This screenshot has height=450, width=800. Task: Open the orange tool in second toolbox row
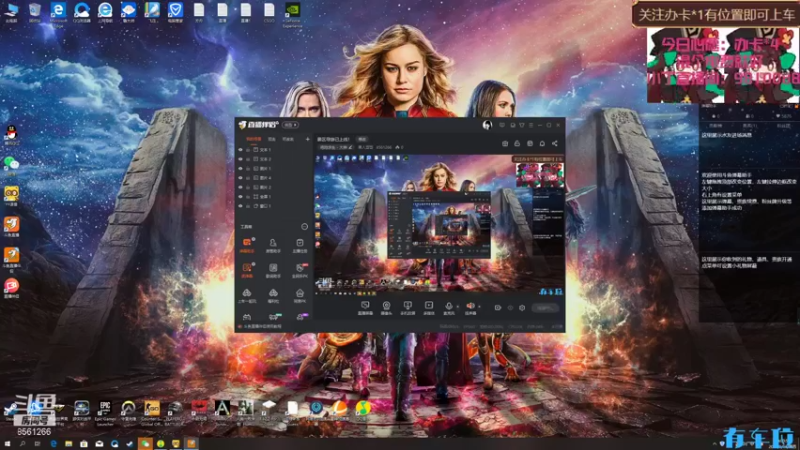(247, 270)
